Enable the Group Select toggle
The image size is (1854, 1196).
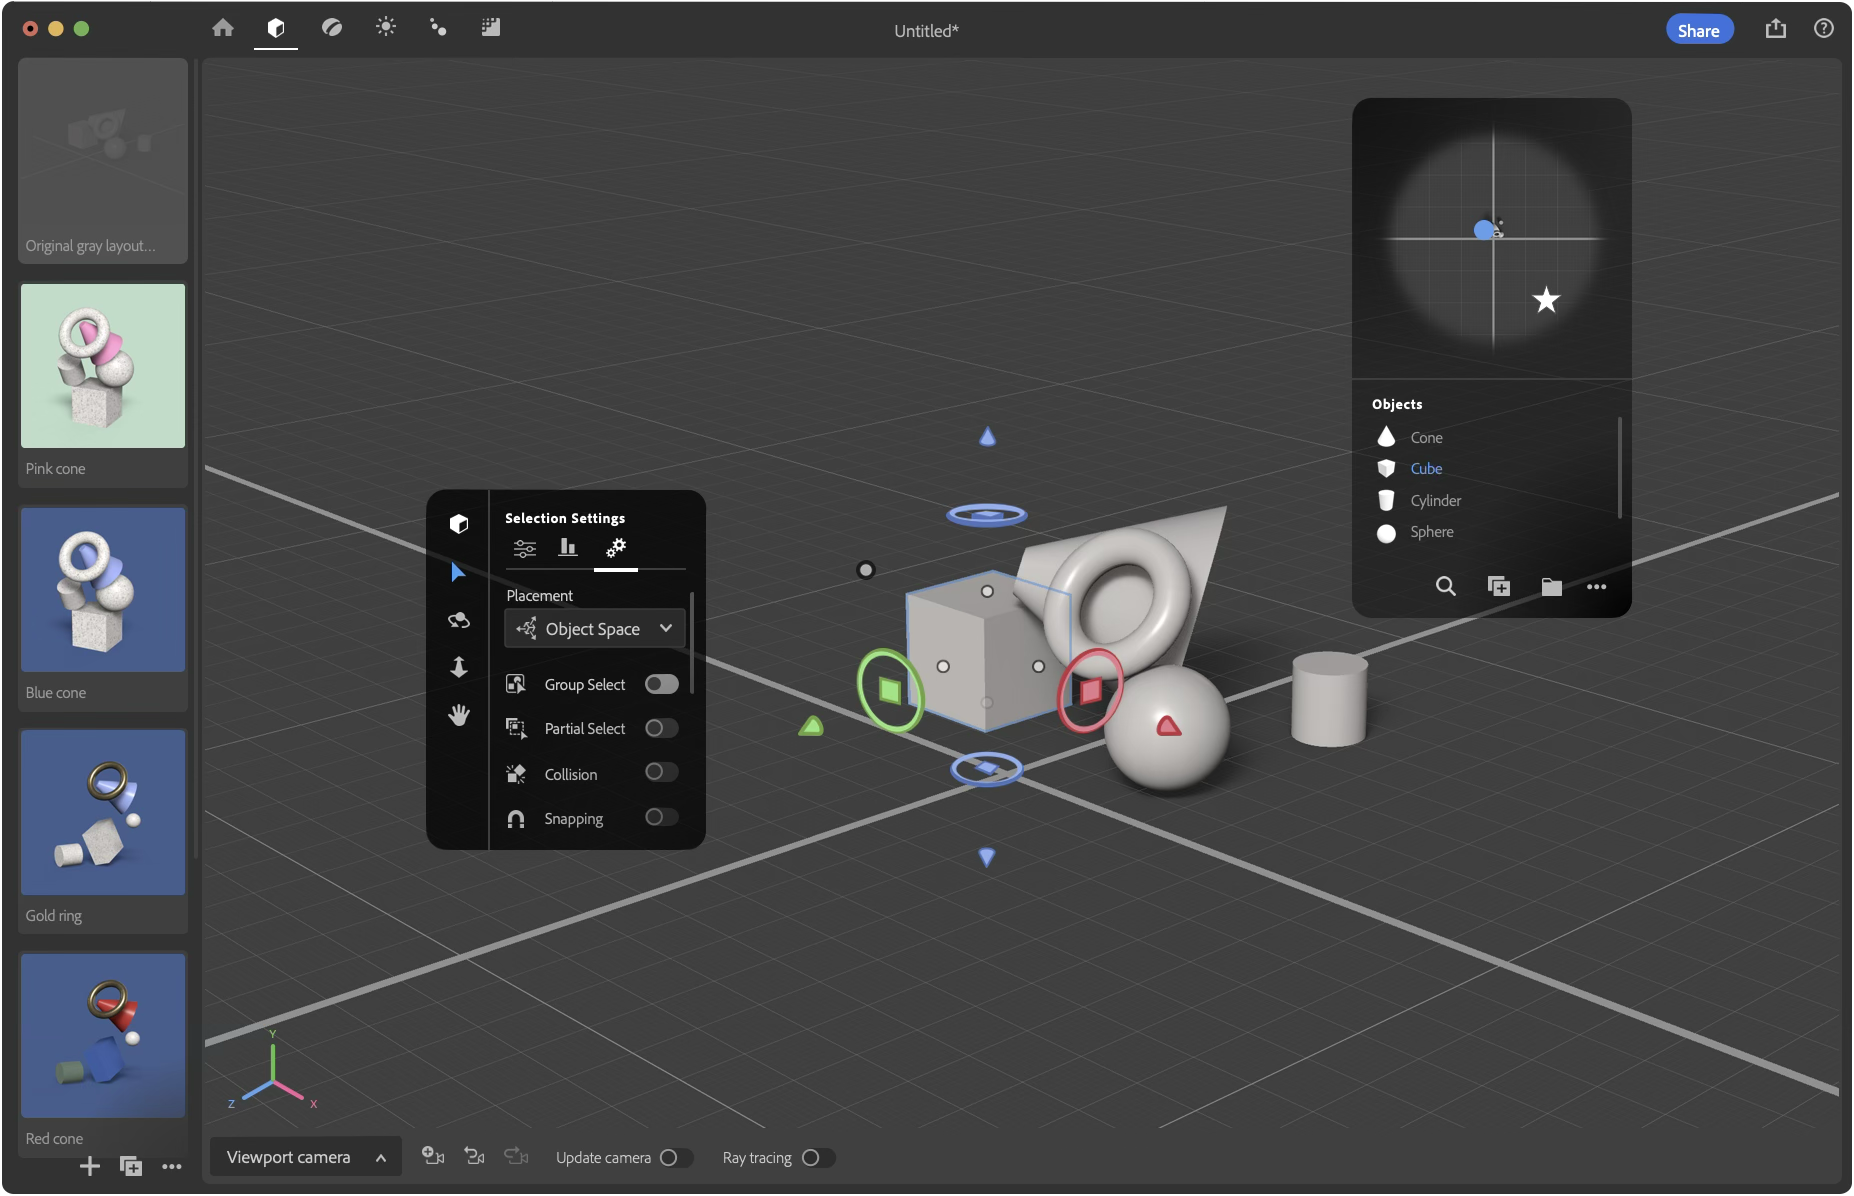tap(661, 684)
